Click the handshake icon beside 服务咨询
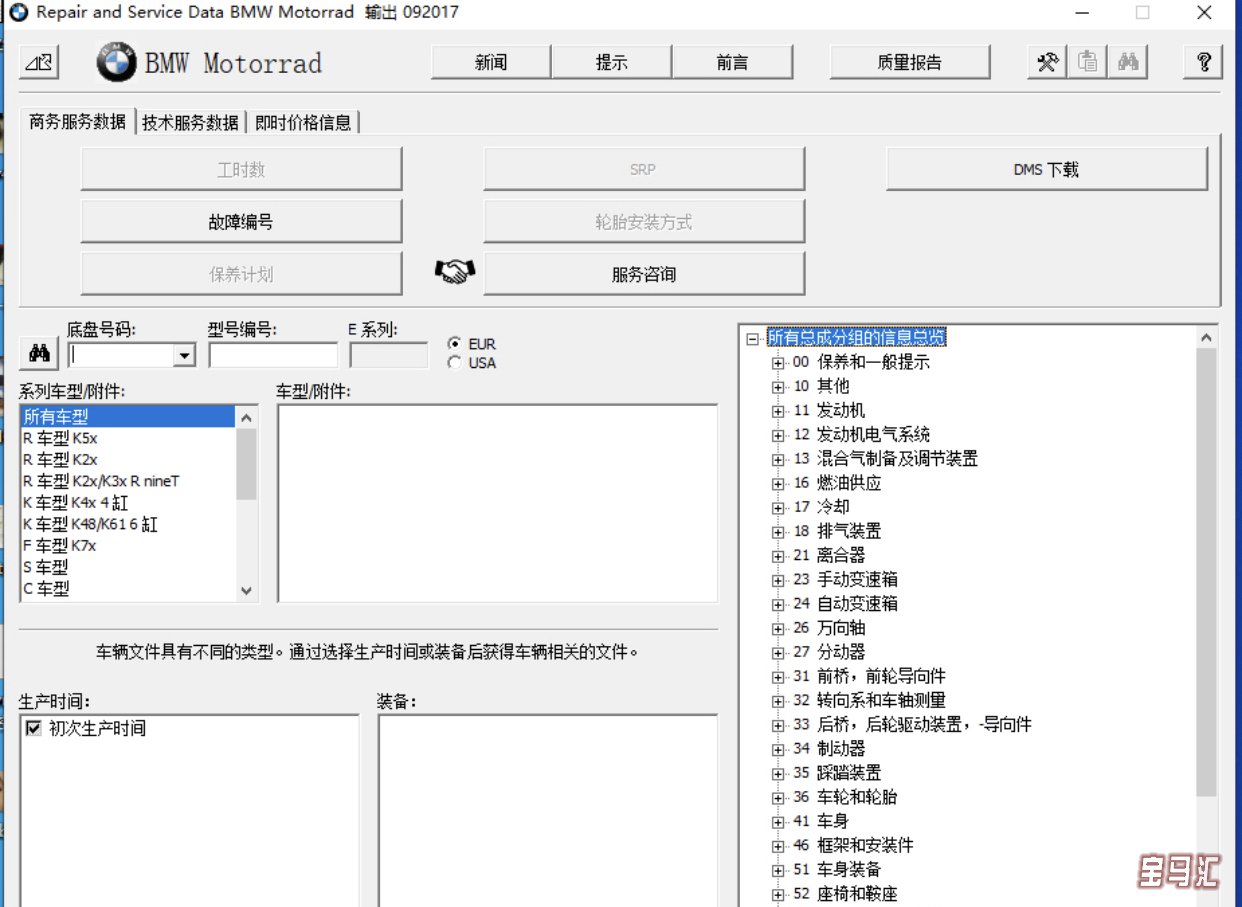This screenshot has height=907, width=1242. click(x=455, y=273)
